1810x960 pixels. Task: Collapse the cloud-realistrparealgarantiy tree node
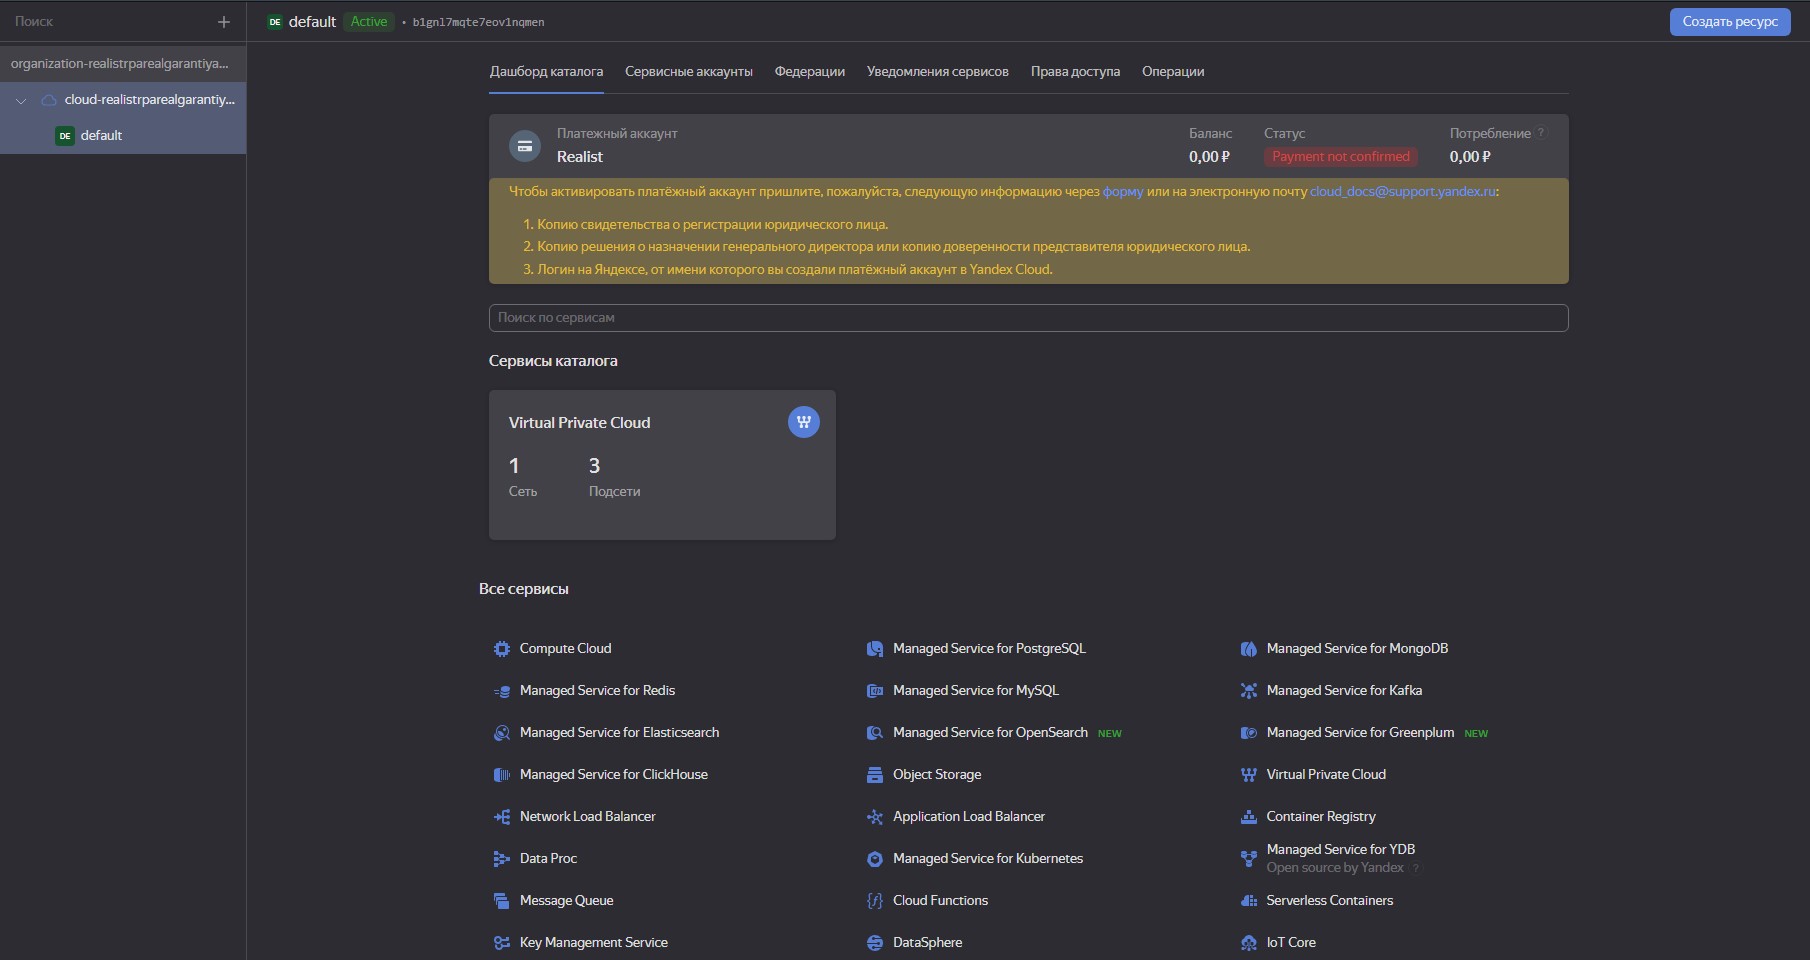click(21, 100)
